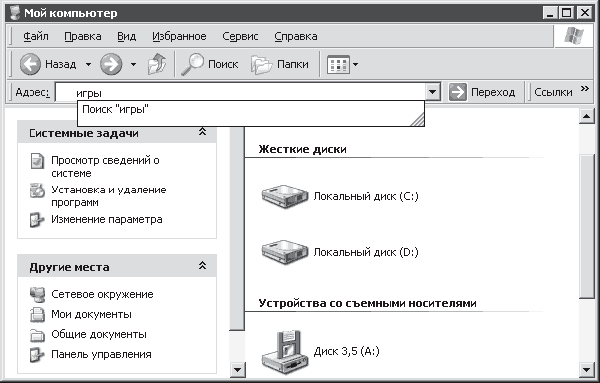600x383 pixels.
Task: Toggle the Folders (Папки) pane
Action: [x=280, y=64]
